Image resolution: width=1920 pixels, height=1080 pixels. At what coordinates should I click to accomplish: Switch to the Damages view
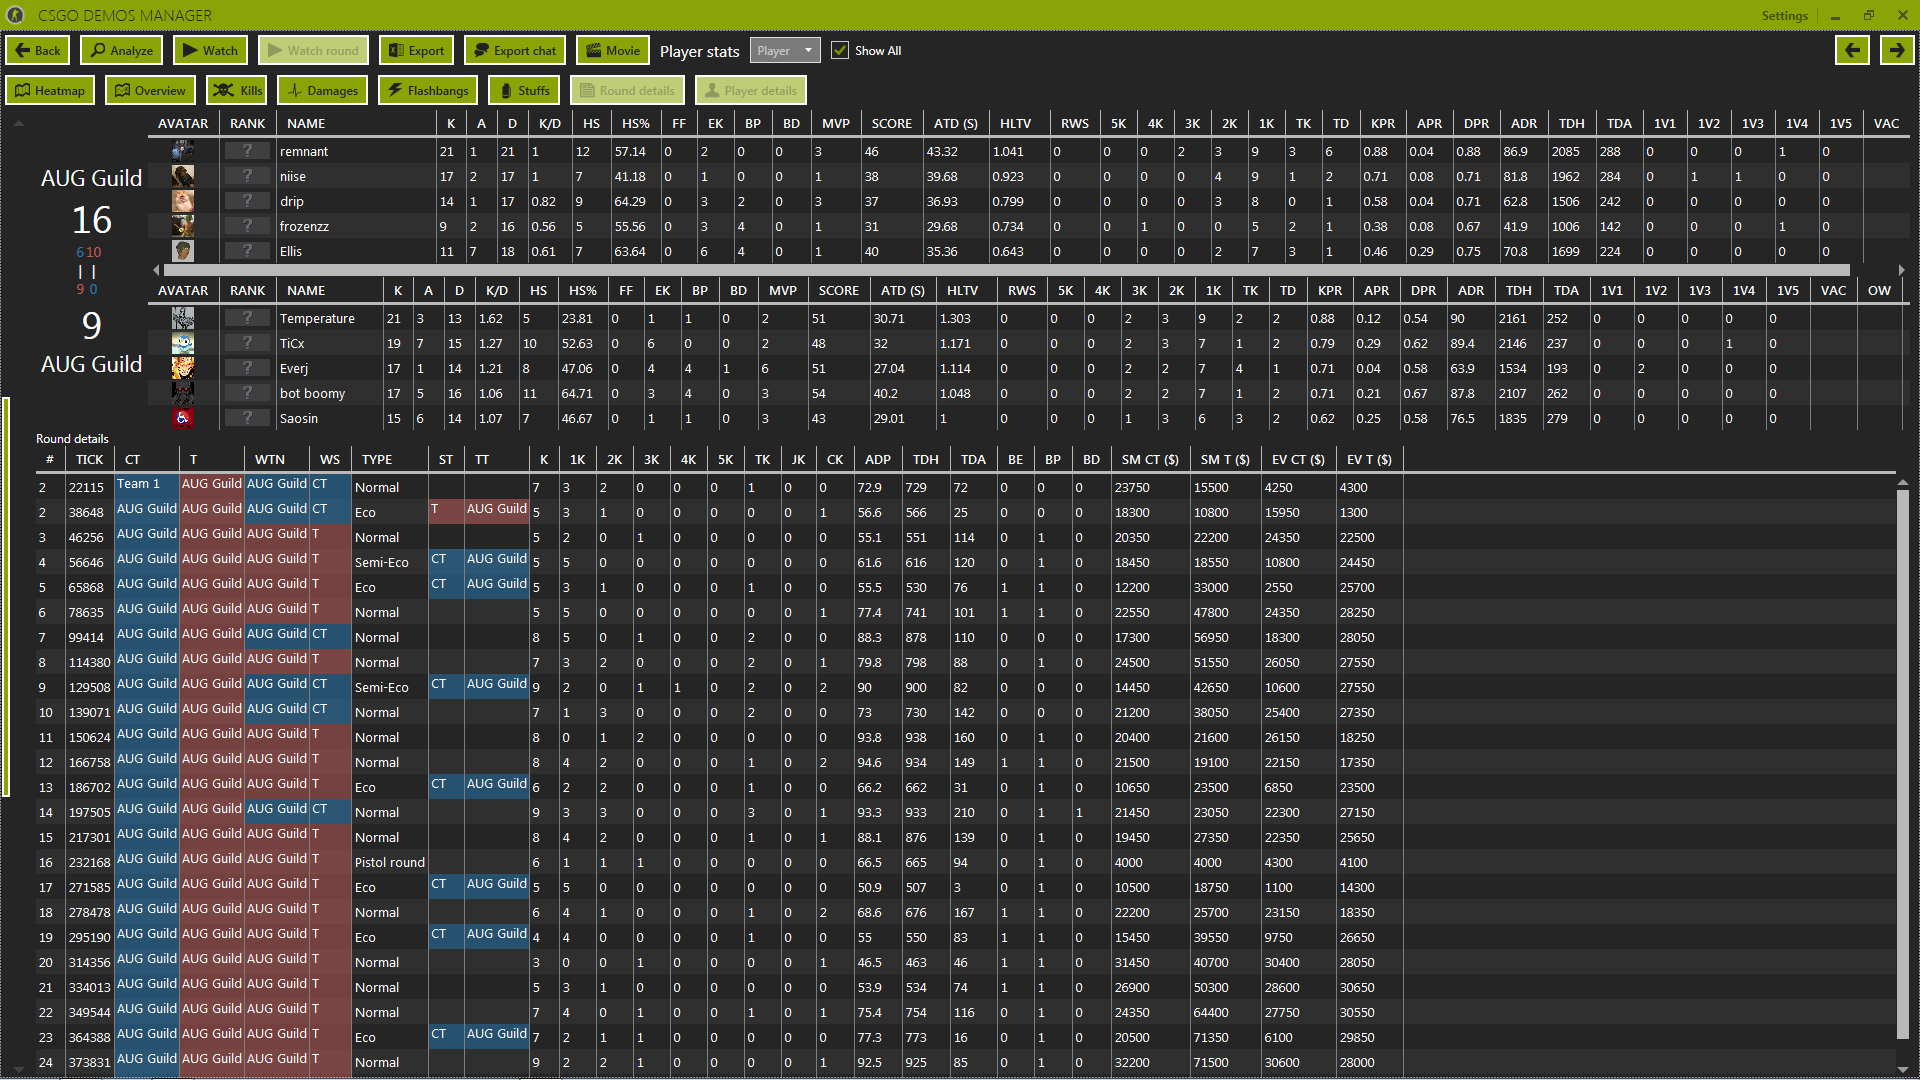click(323, 91)
